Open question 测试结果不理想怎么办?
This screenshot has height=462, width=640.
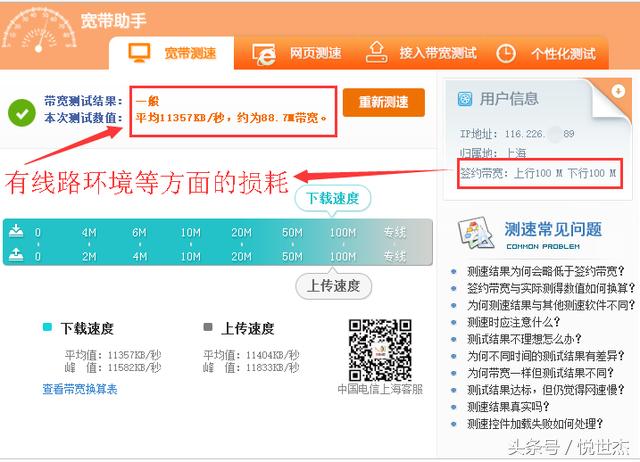tap(524, 339)
